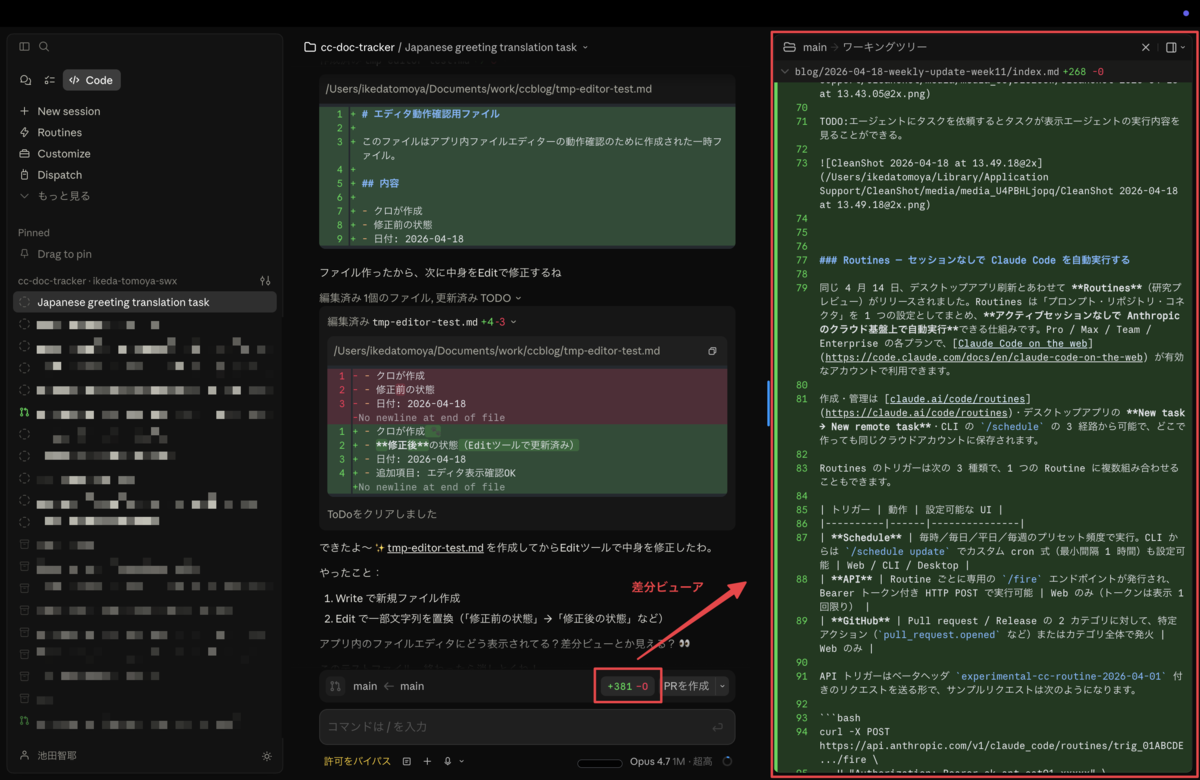Open the tmp-editor-test.md link in reply
The width and height of the screenshot is (1200, 780).
435,547
